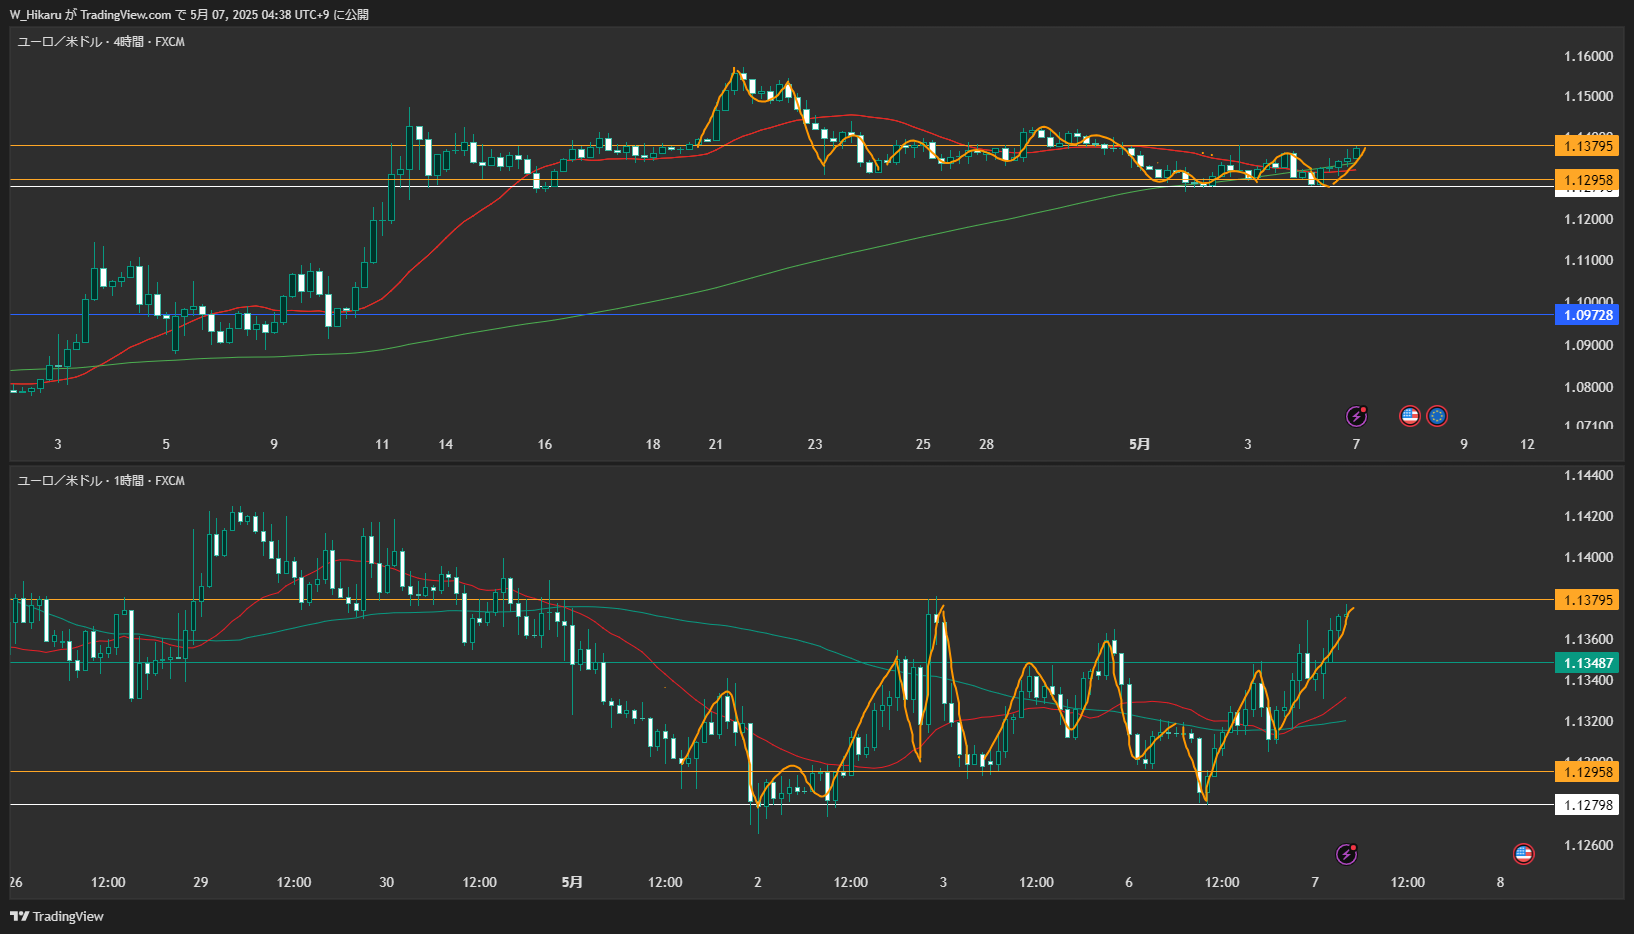Screen dimensions: 1634x934
Task: Click date 21 on the 4-hour time axis
Action: pyautogui.click(x=716, y=444)
